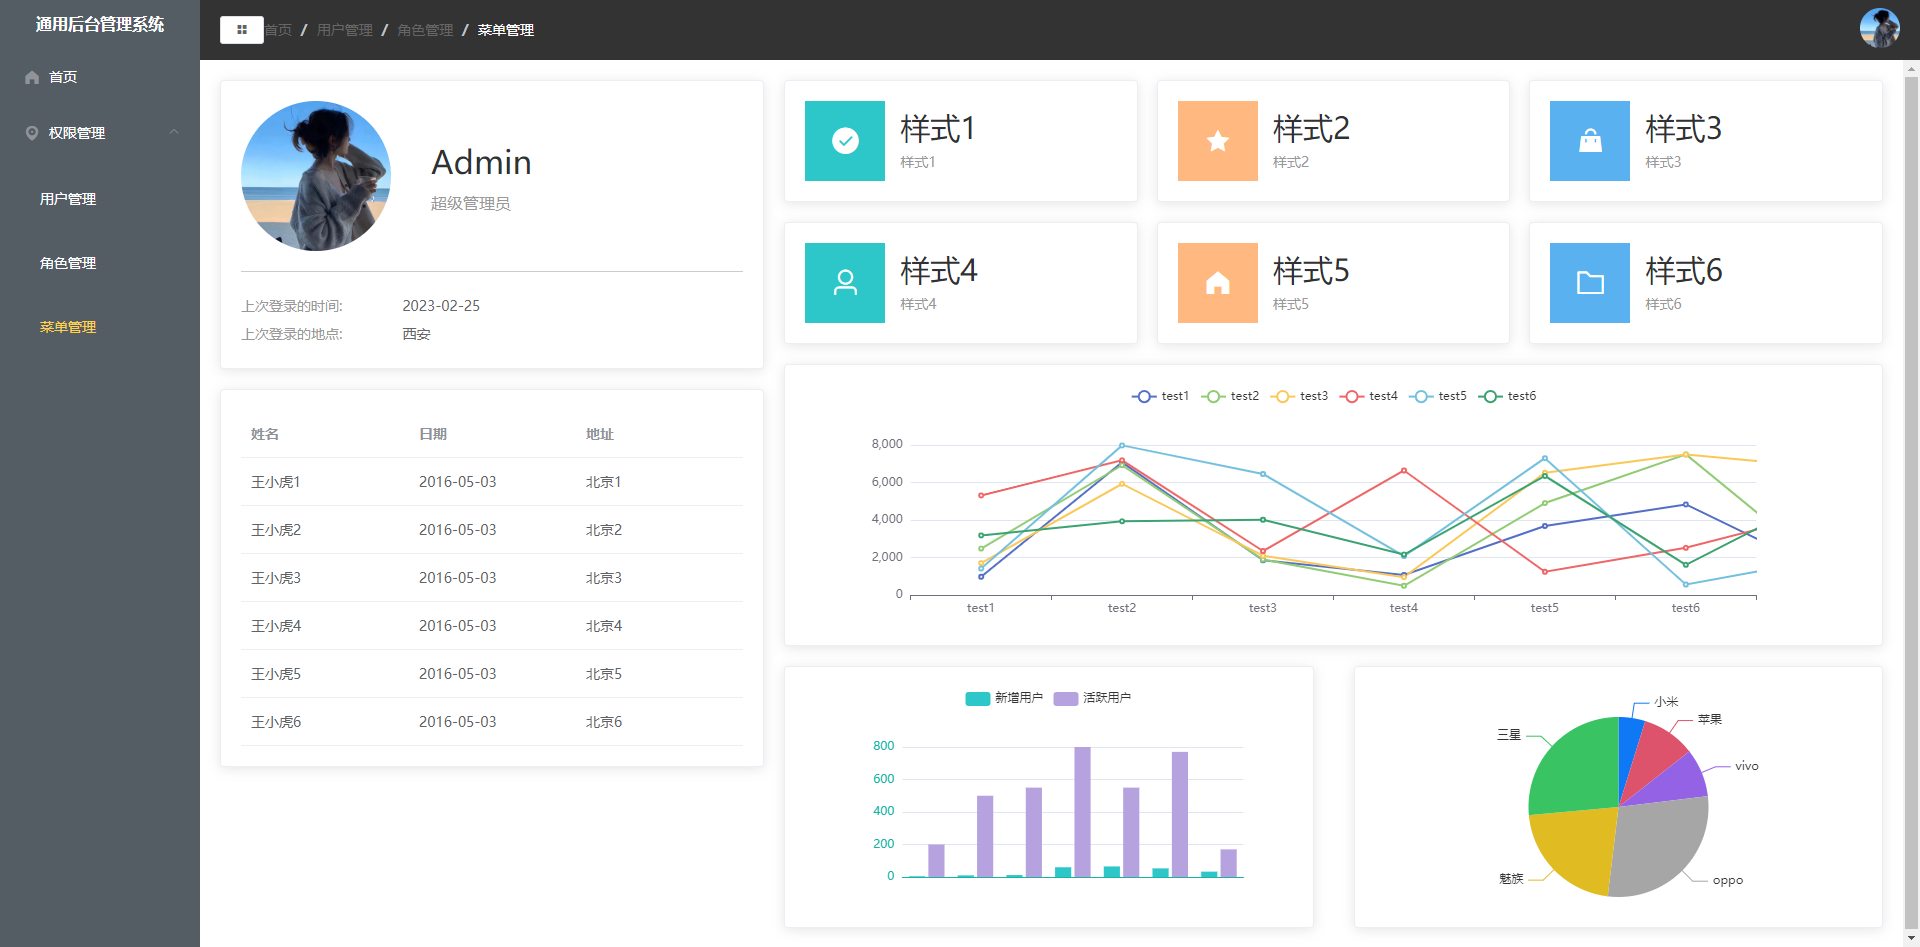The image size is (1920, 947).
Task: Hide the 活跃用户 series in bar chart legend
Action: coord(1092,698)
